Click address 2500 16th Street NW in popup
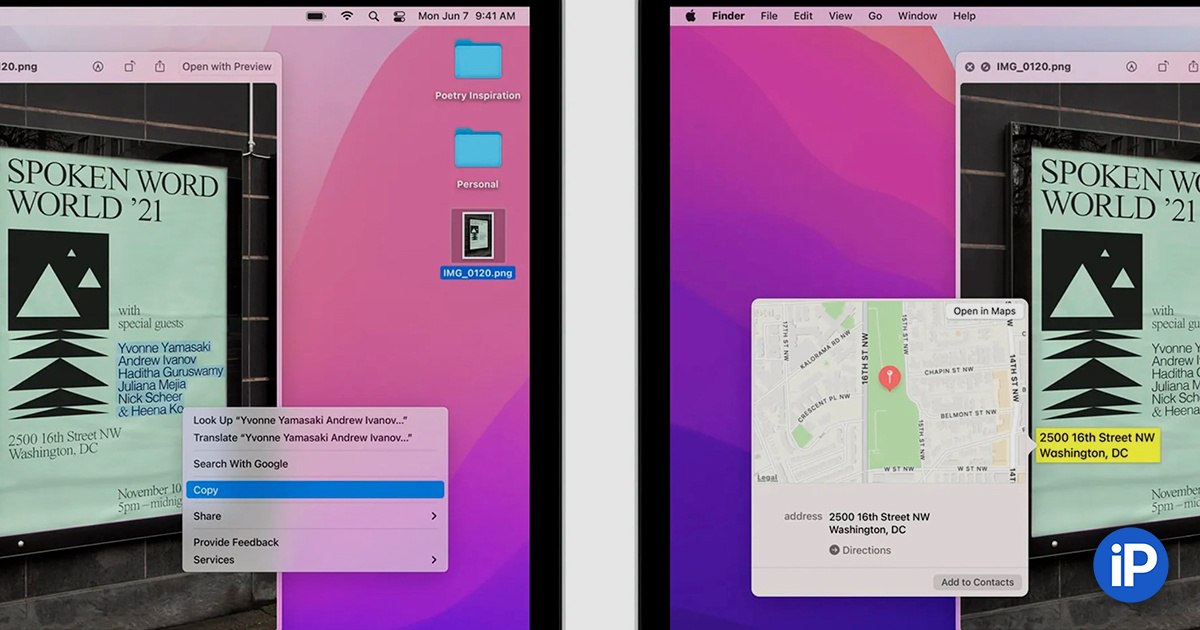 [x=879, y=517]
